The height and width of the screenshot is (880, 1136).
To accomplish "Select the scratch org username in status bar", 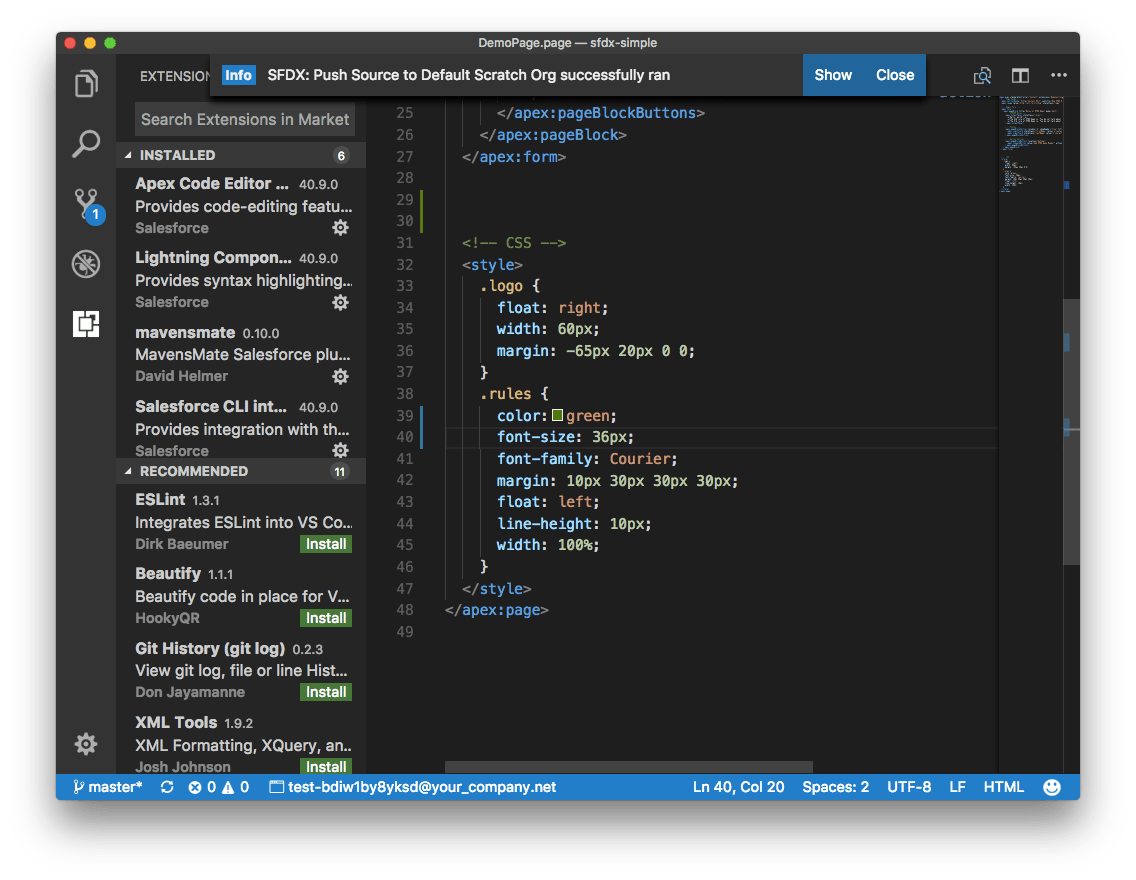I will pyautogui.click(x=413, y=787).
